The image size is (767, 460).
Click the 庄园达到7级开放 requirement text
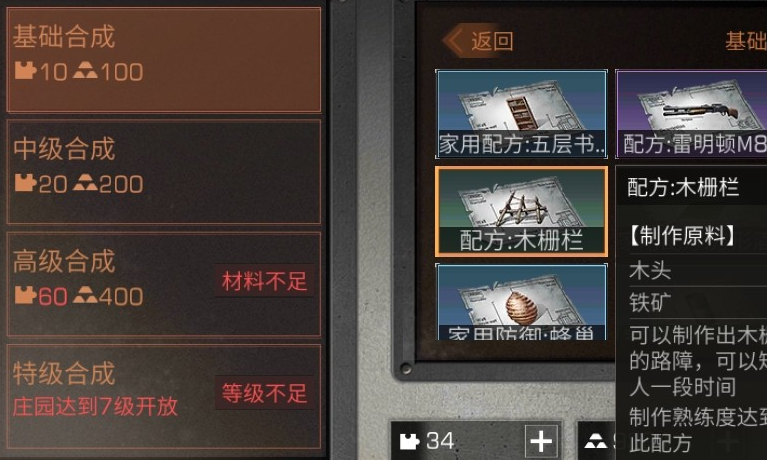pyautogui.click(x=95, y=407)
